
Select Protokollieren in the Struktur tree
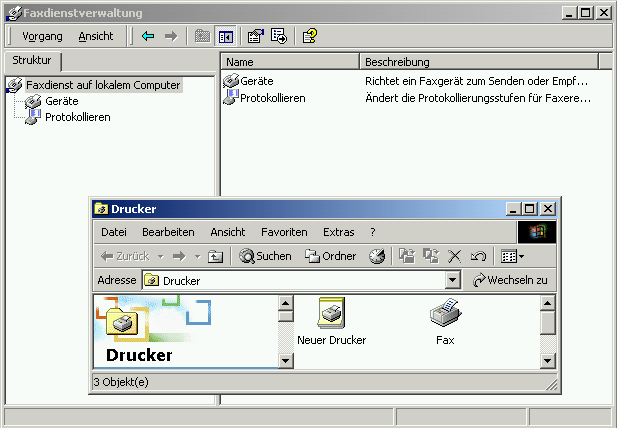pos(78,117)
